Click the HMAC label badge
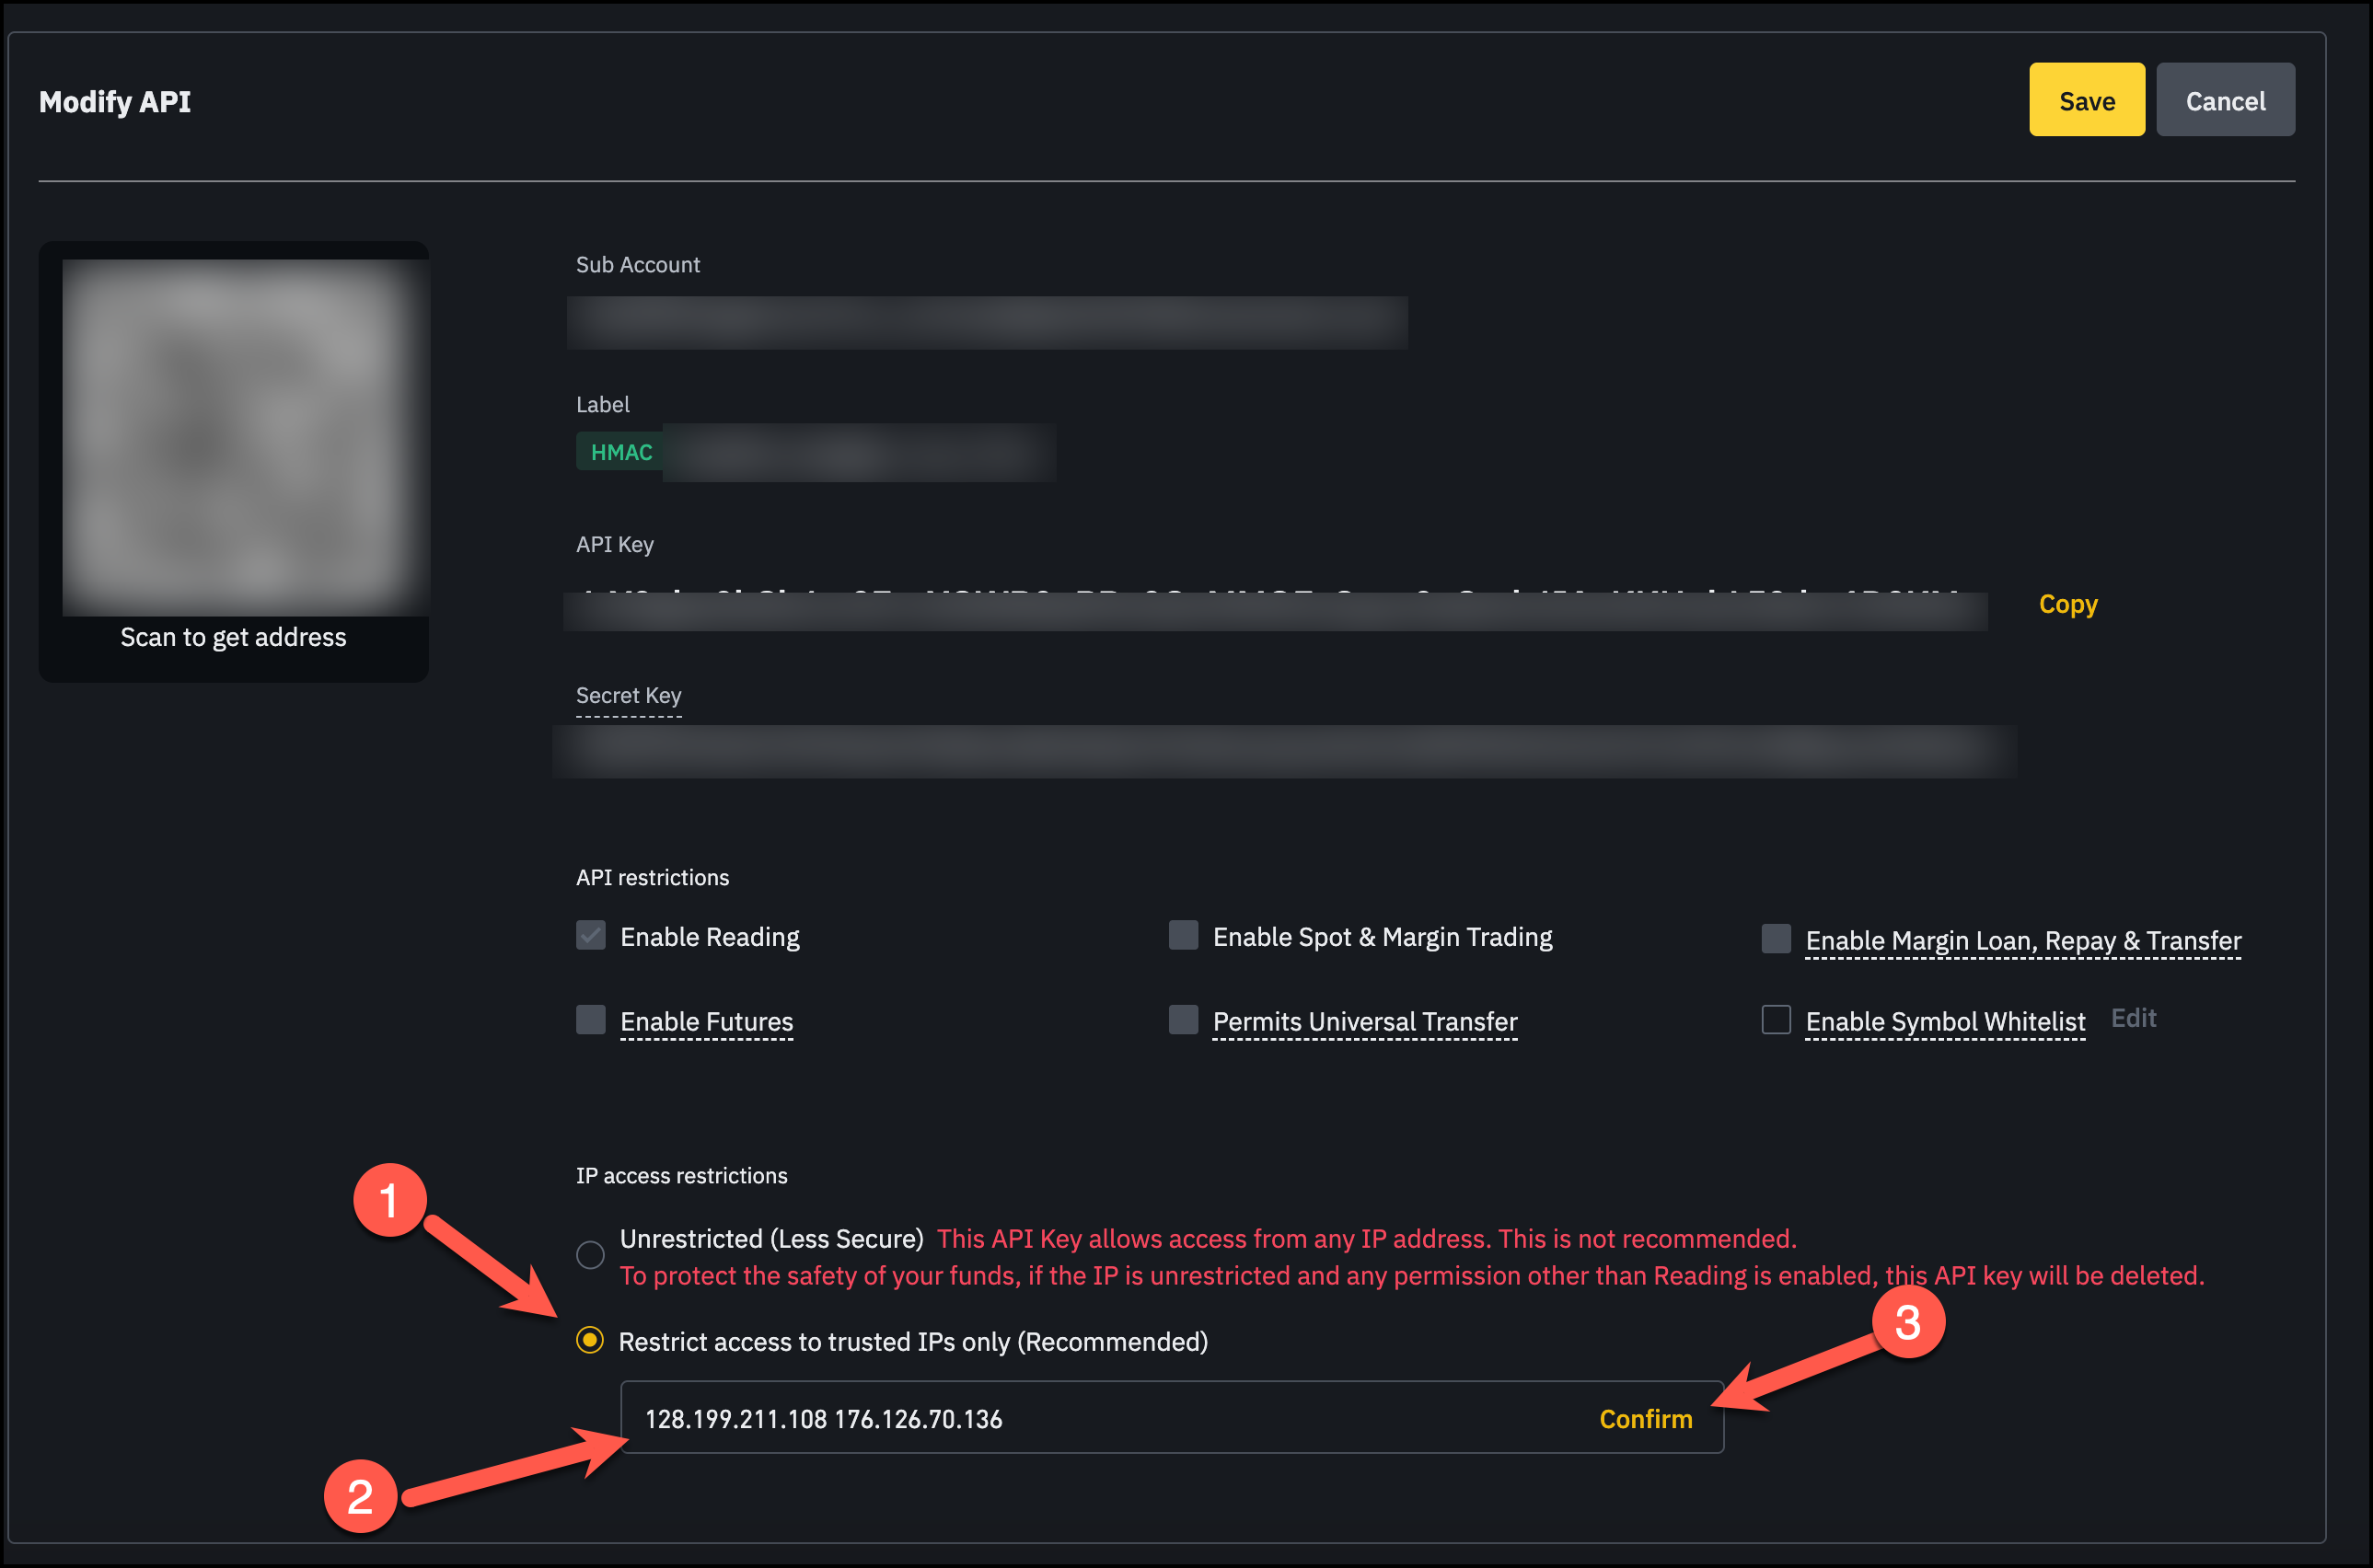The image size is (2373, 1568). click(620, 452)
